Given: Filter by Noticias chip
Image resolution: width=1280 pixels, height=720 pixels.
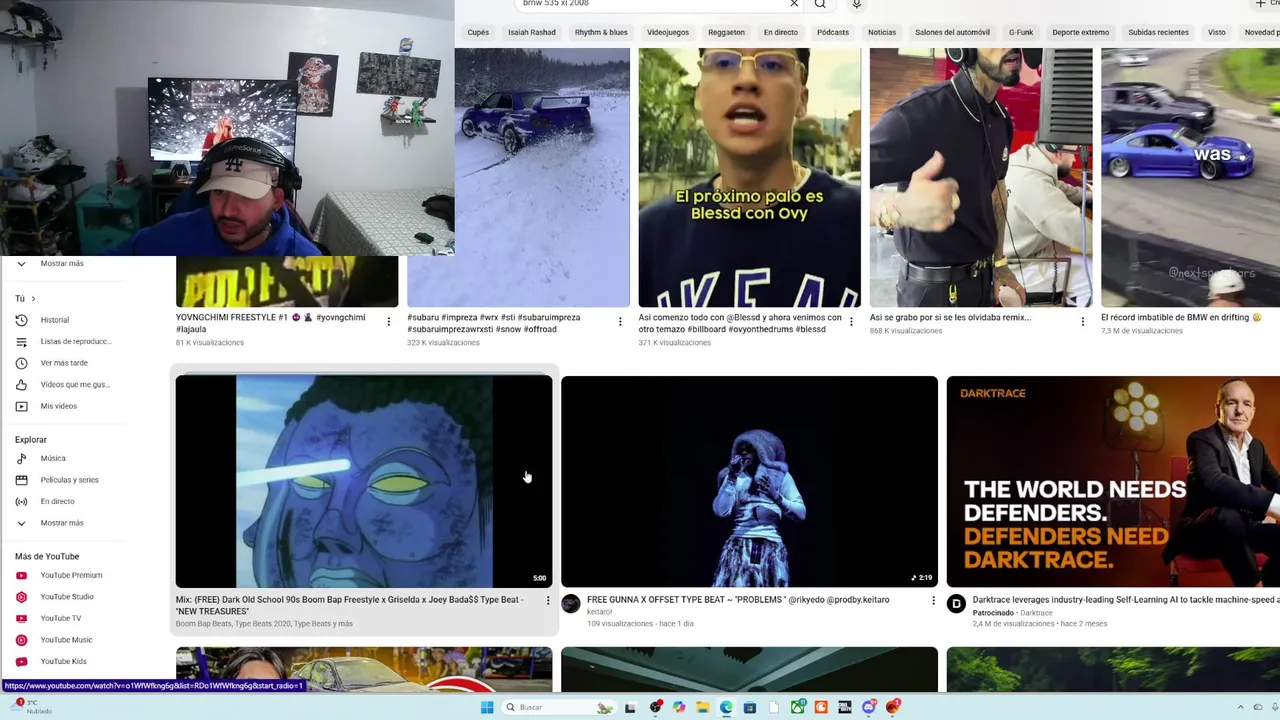Looking at the screenshot, I should [x=882, y=32].
